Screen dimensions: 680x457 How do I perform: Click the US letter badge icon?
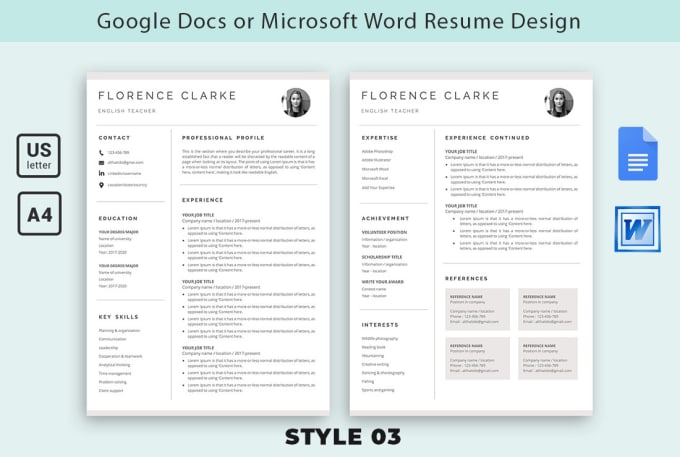tap(39, 156)
